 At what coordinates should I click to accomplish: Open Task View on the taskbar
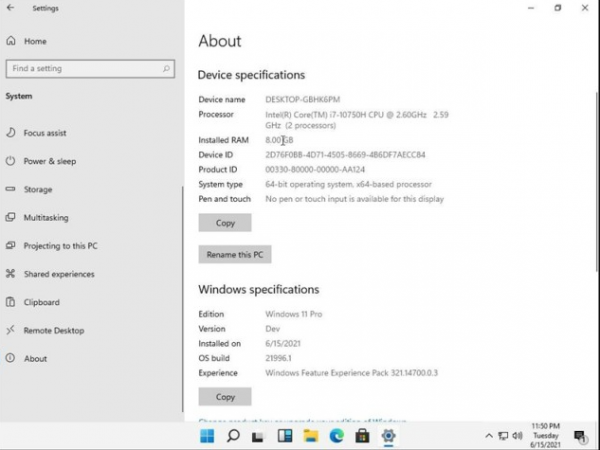[258, 436]
